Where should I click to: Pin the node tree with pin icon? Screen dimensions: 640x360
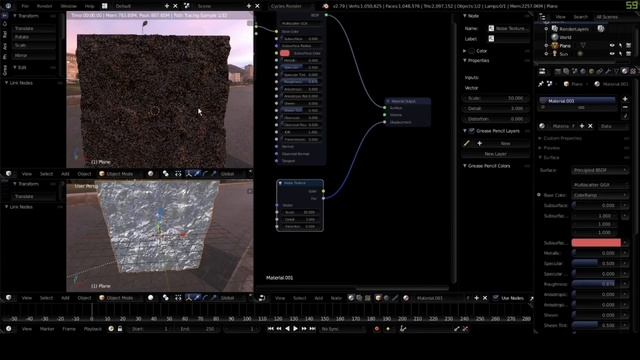(x=531, y=298)
